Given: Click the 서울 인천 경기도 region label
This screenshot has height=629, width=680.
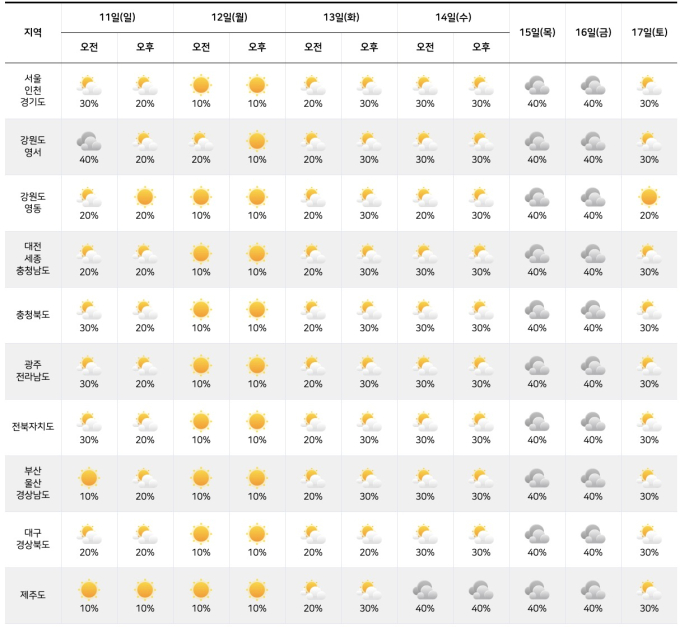Looking at the screenshot, I should point(33,90).
